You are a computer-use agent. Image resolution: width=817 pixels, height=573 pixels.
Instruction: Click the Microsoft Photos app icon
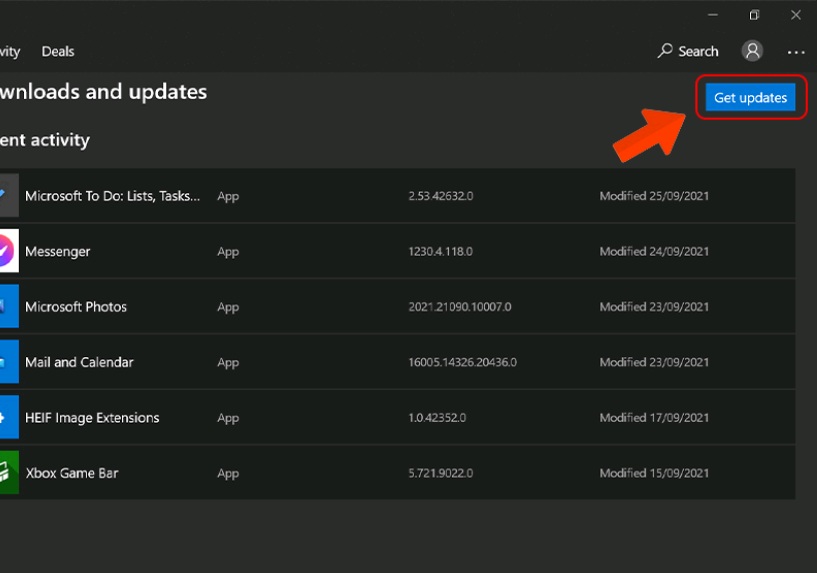click(x=9, y=306)
